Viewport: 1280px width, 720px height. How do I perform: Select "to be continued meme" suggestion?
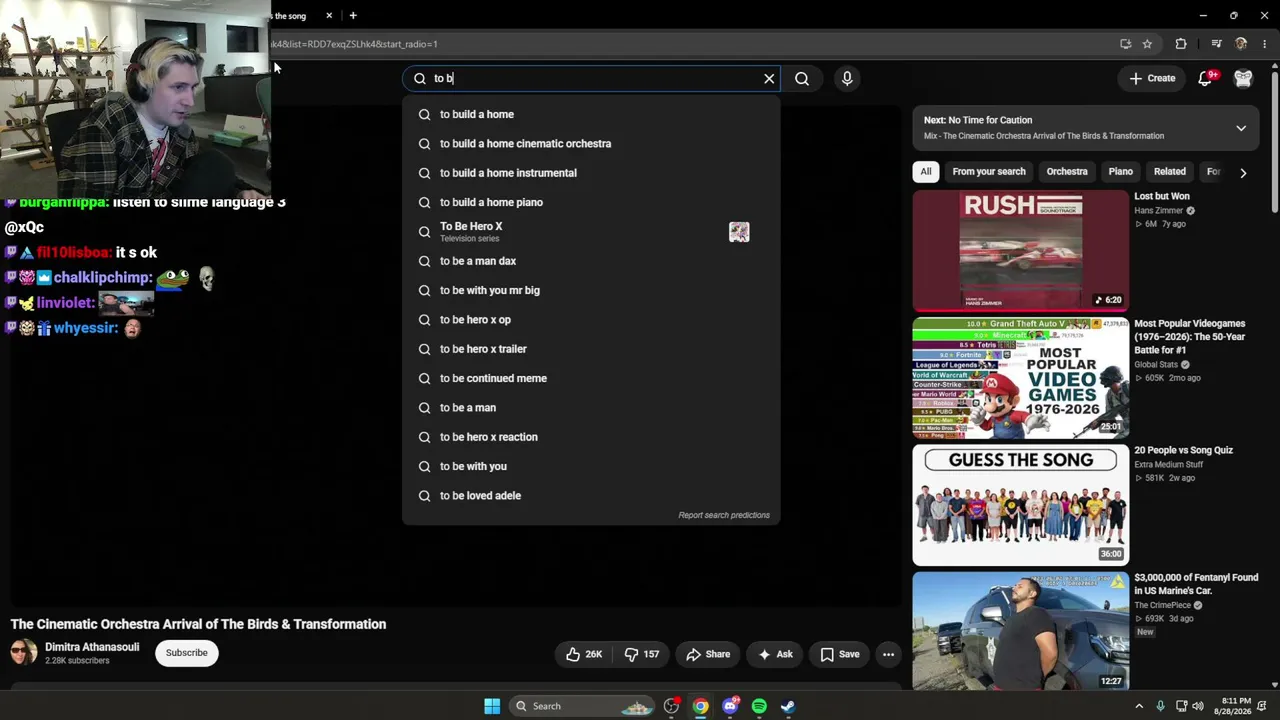coord(591,378)
